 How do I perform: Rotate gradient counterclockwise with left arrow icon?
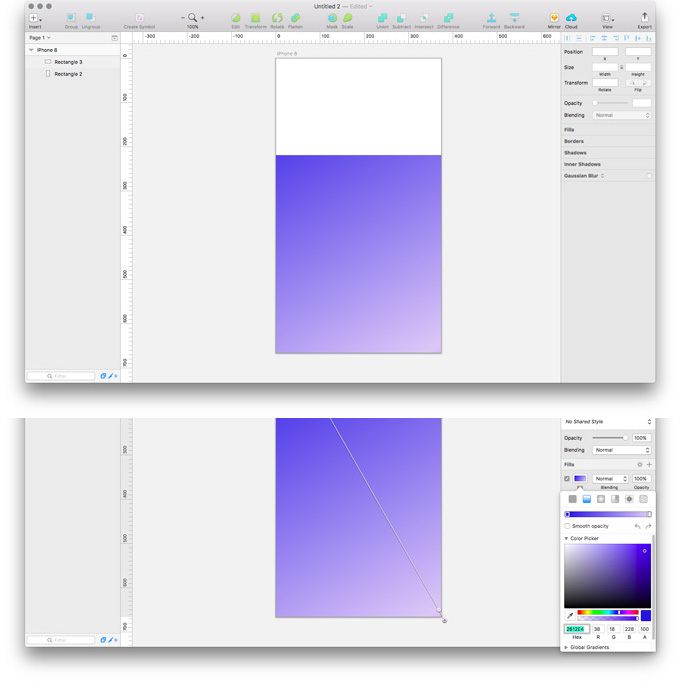pyautogui.click(x=637, y=526)
